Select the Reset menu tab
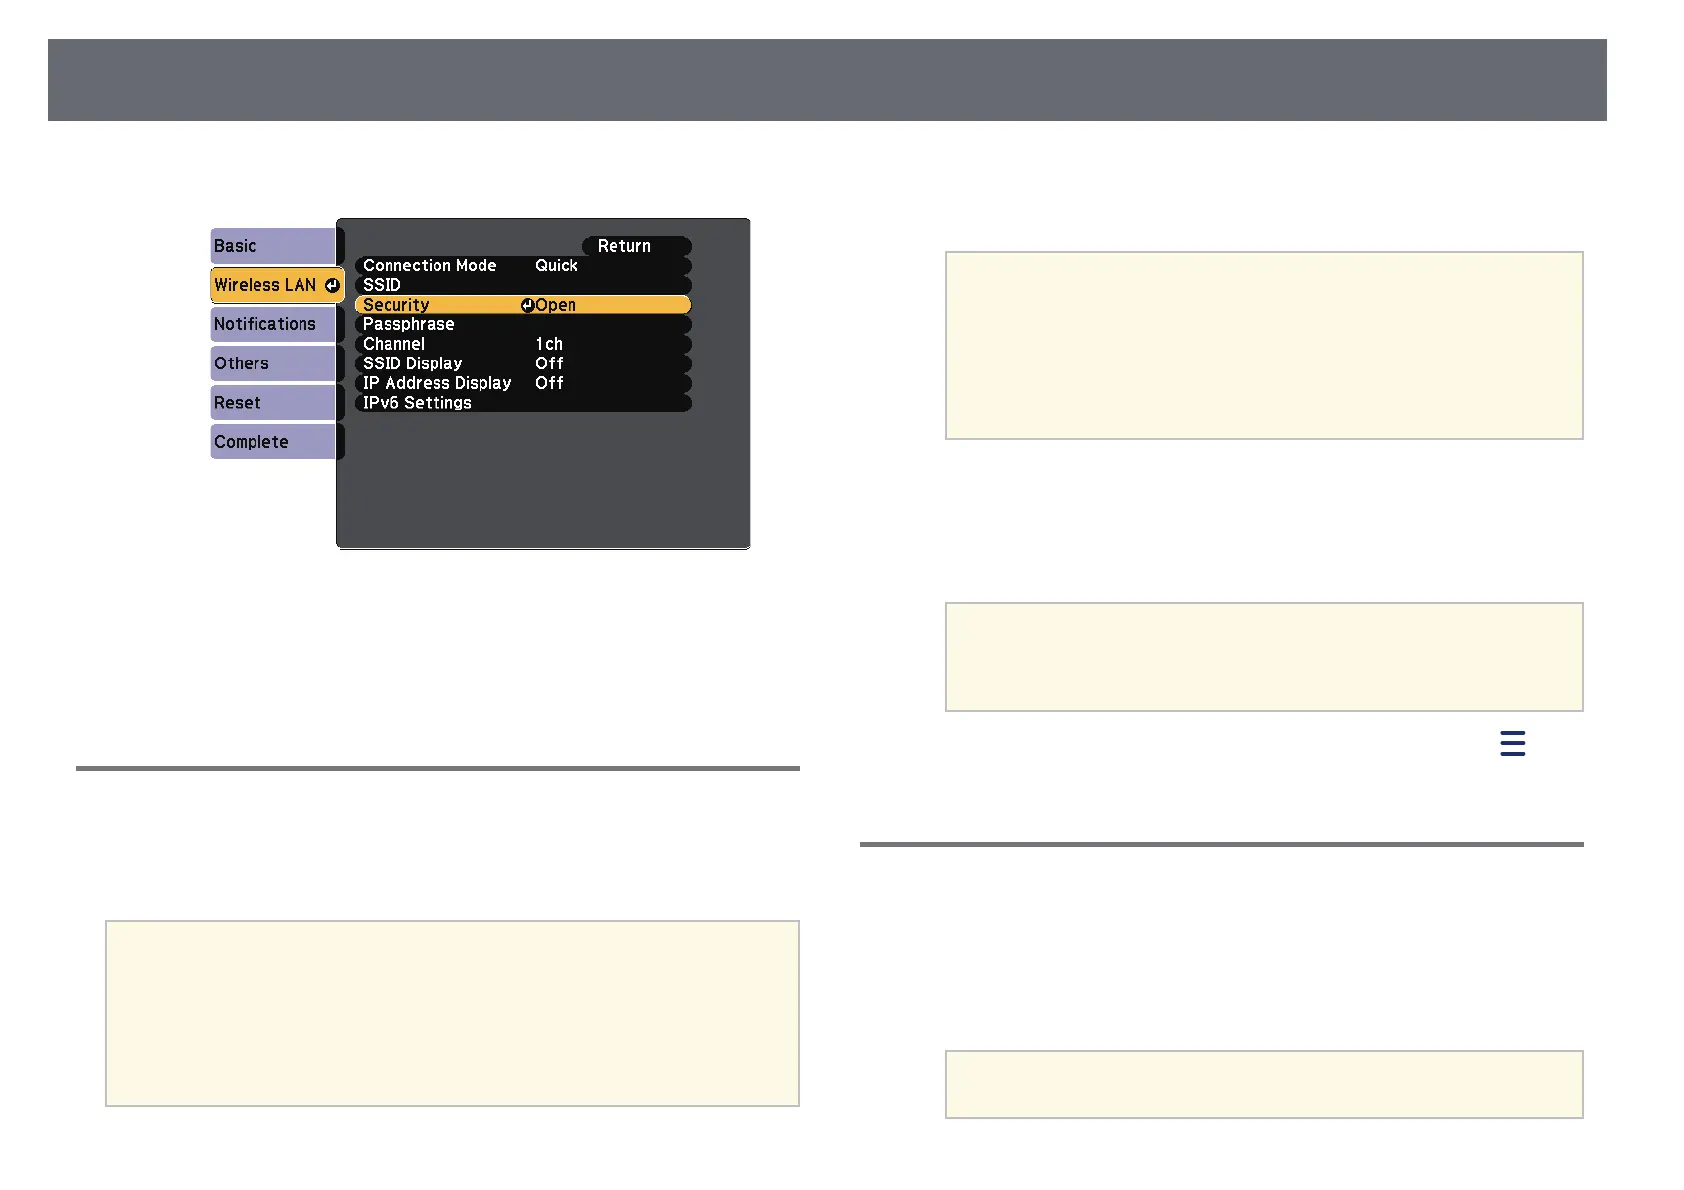The height and width of the screenshot is (1190, 1684). point(273,403)
